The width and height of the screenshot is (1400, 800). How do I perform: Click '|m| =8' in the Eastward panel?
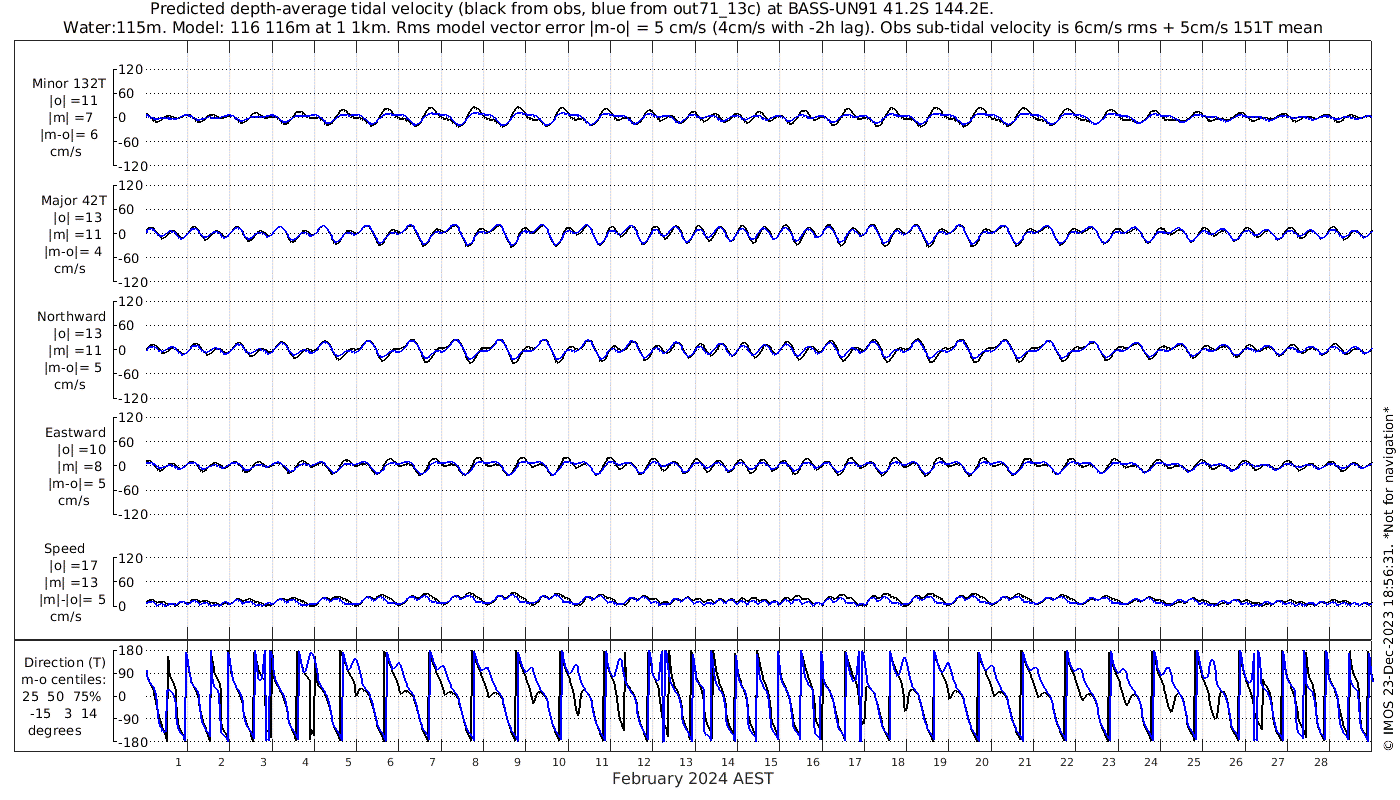pyautogui.click(x=79, y=467)
